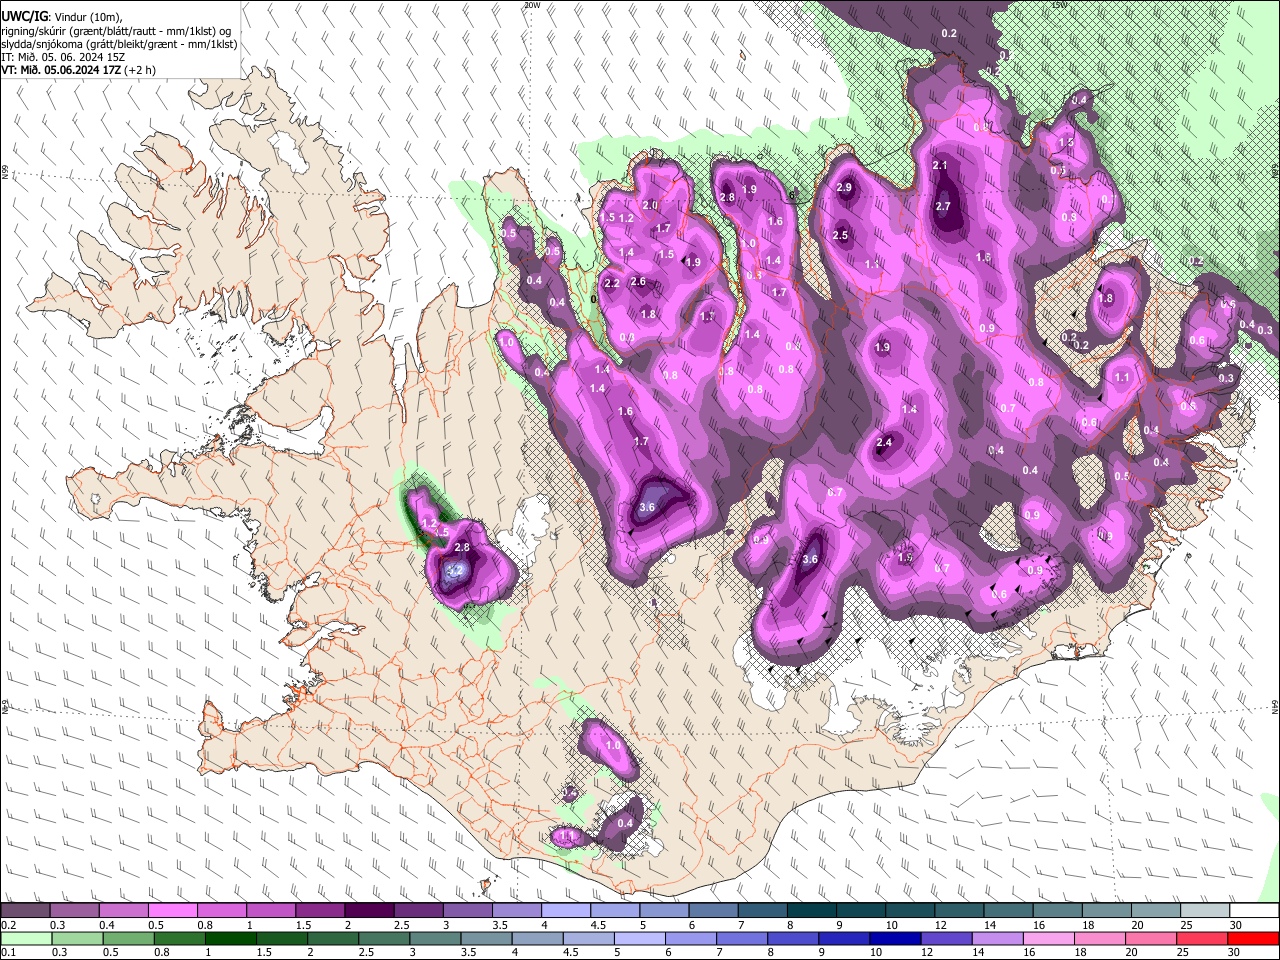
Task: Click the violet rain-legend swatch labeled 12
Action: click(947, 938)
